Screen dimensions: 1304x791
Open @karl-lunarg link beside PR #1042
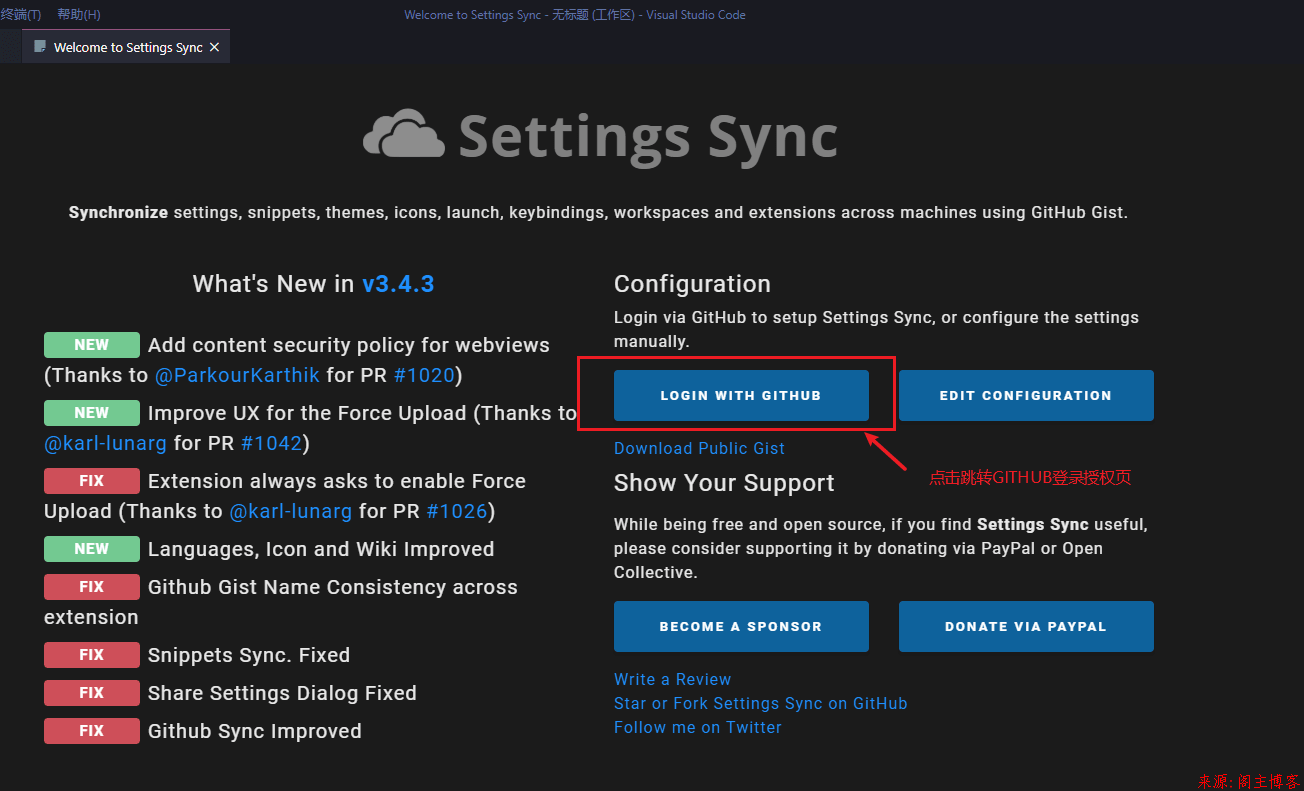(106, 443)
